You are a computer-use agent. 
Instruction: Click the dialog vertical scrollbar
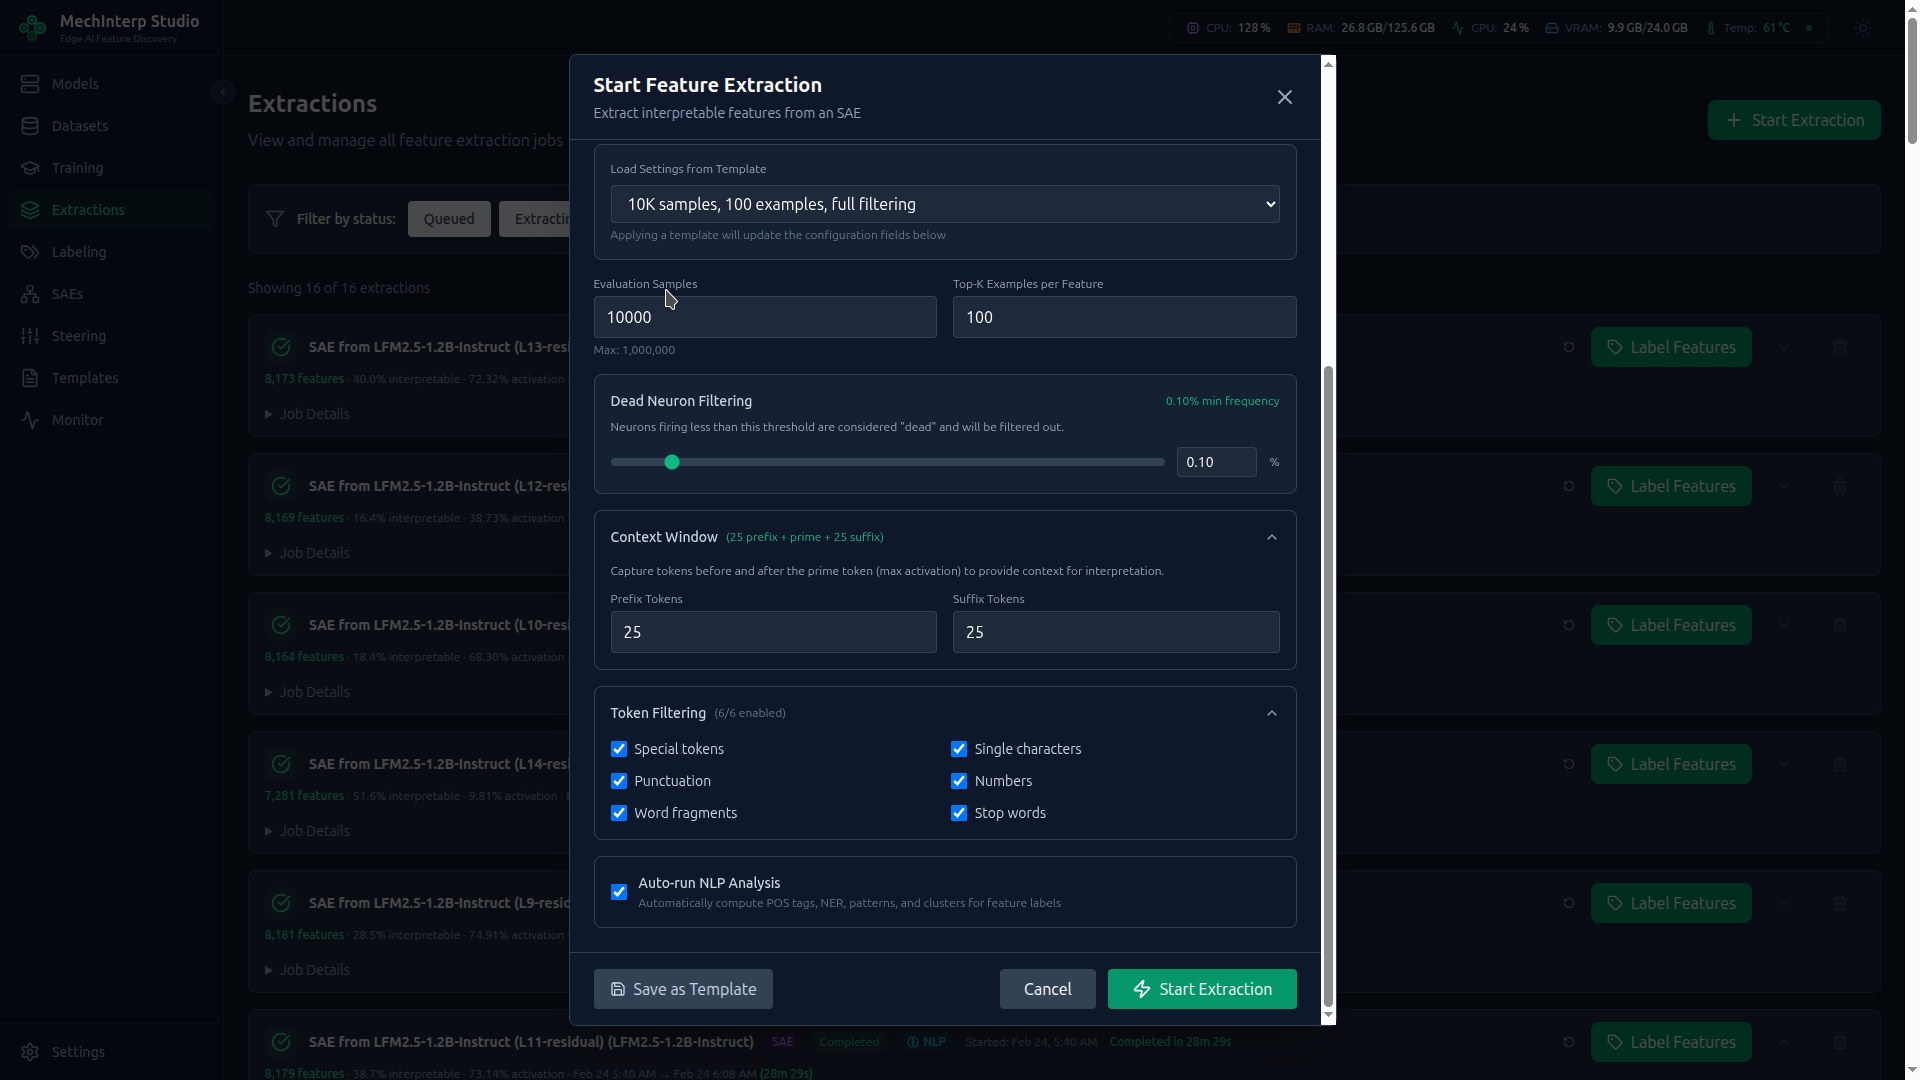tap(1328, 687)
